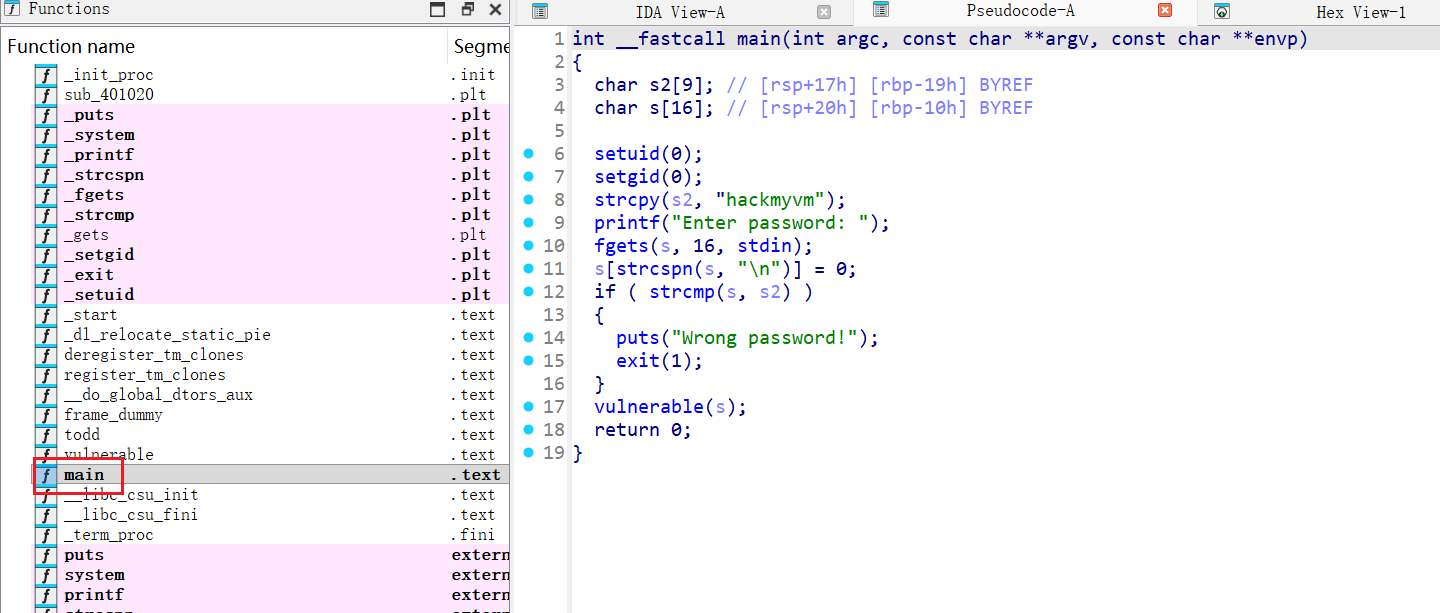Maximize the Functions panel
Viewport: 1440px width, 613px height.
(x=438, y=10)
